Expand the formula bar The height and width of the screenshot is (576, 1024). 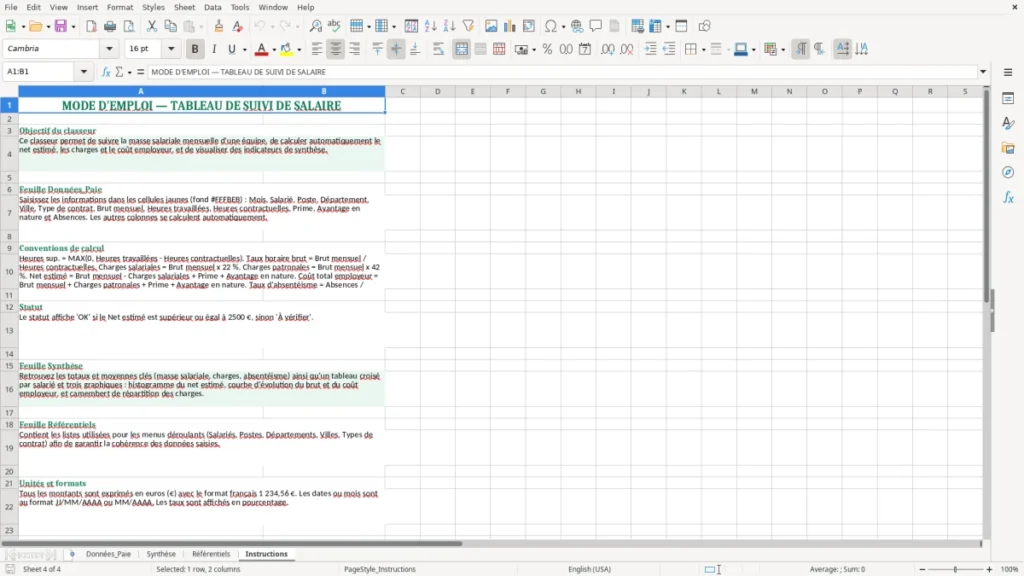pos(983,72)
